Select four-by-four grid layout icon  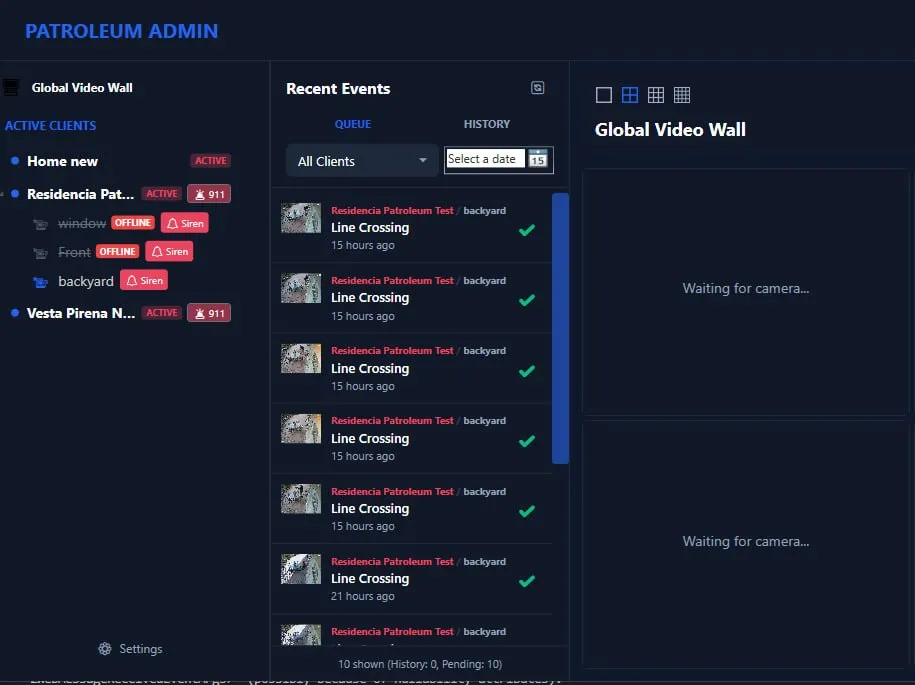pos(682,95)
